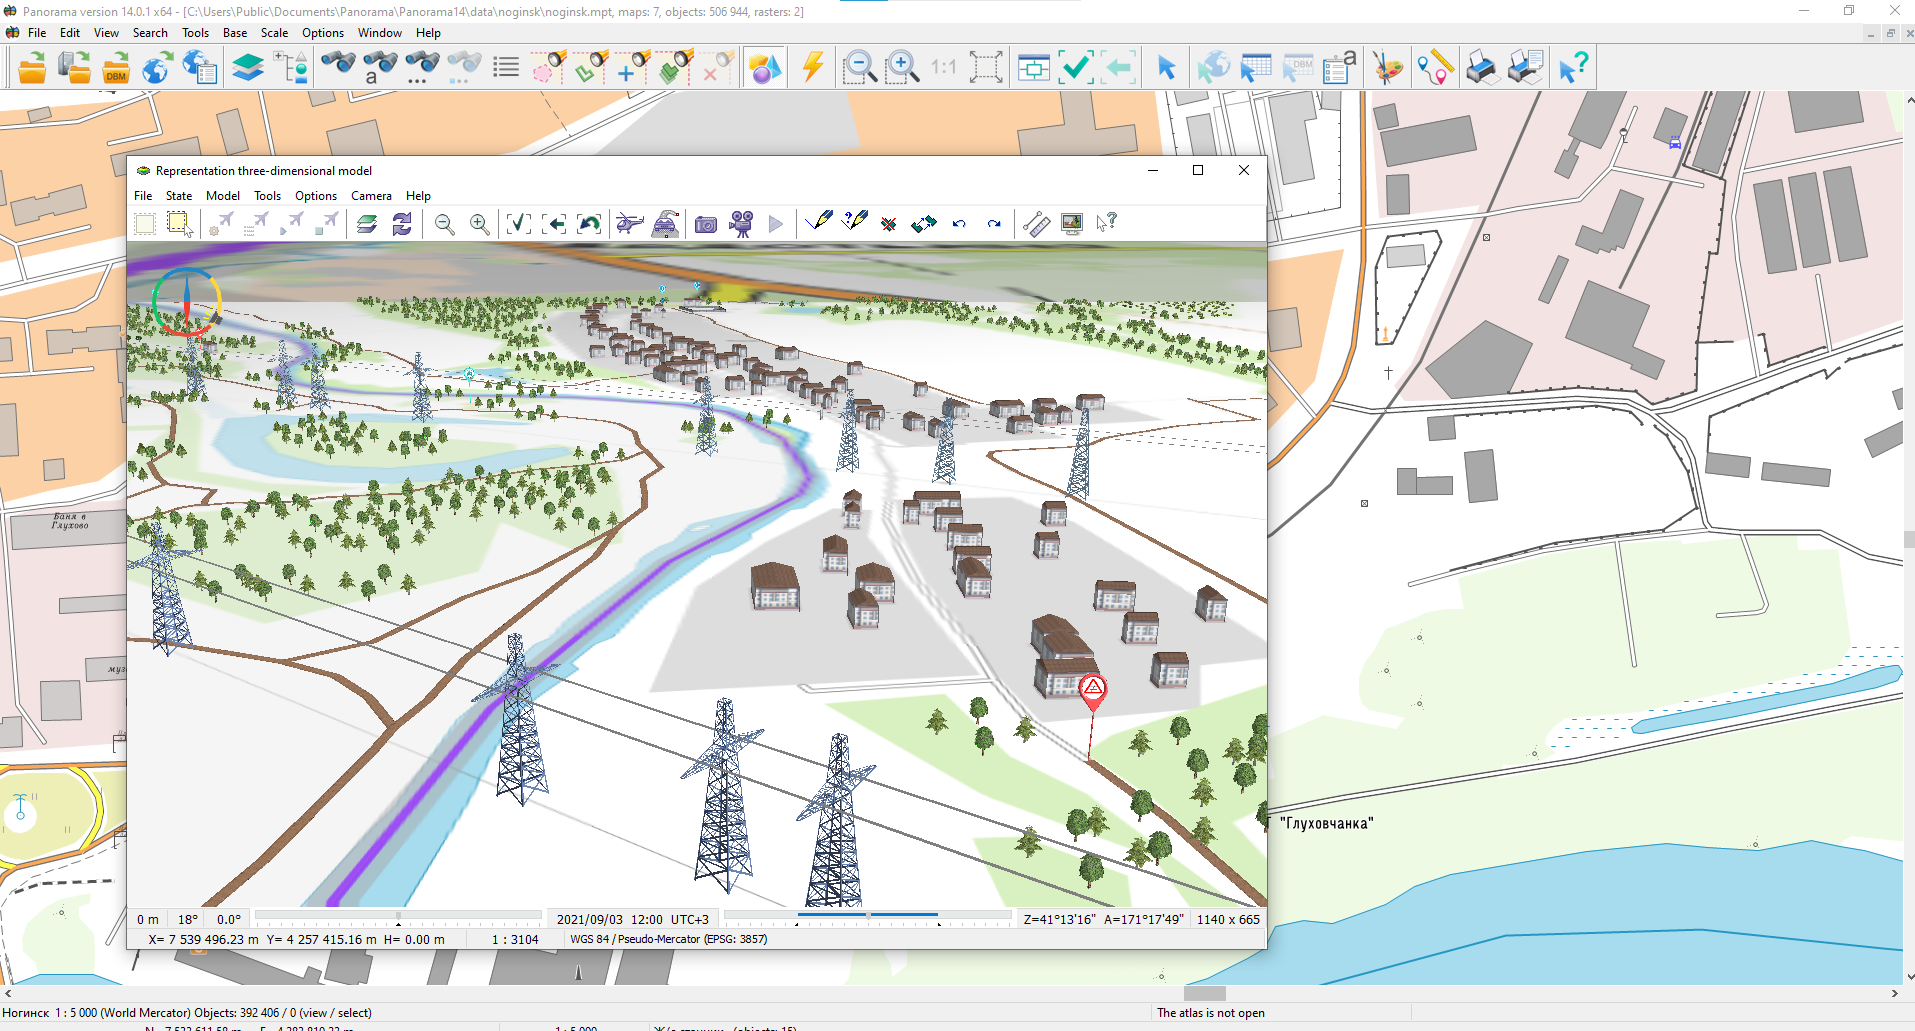
Task: Activate the movie camera recording tool
Action: click(740, 223)
